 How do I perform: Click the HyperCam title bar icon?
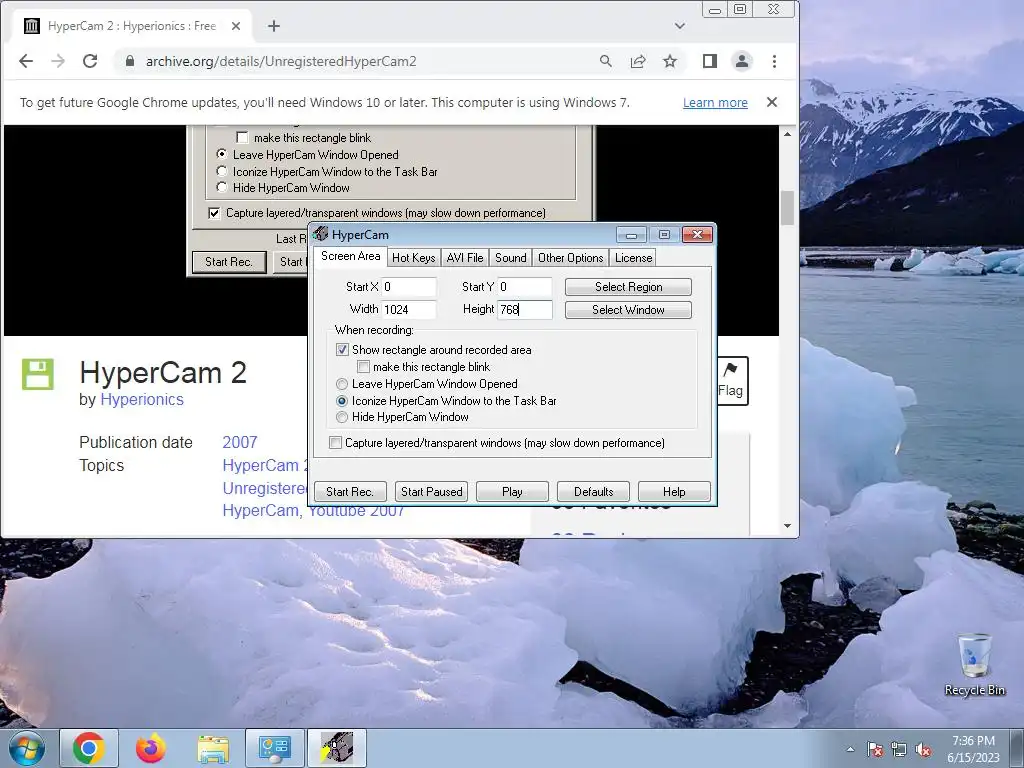pos(320,234)
